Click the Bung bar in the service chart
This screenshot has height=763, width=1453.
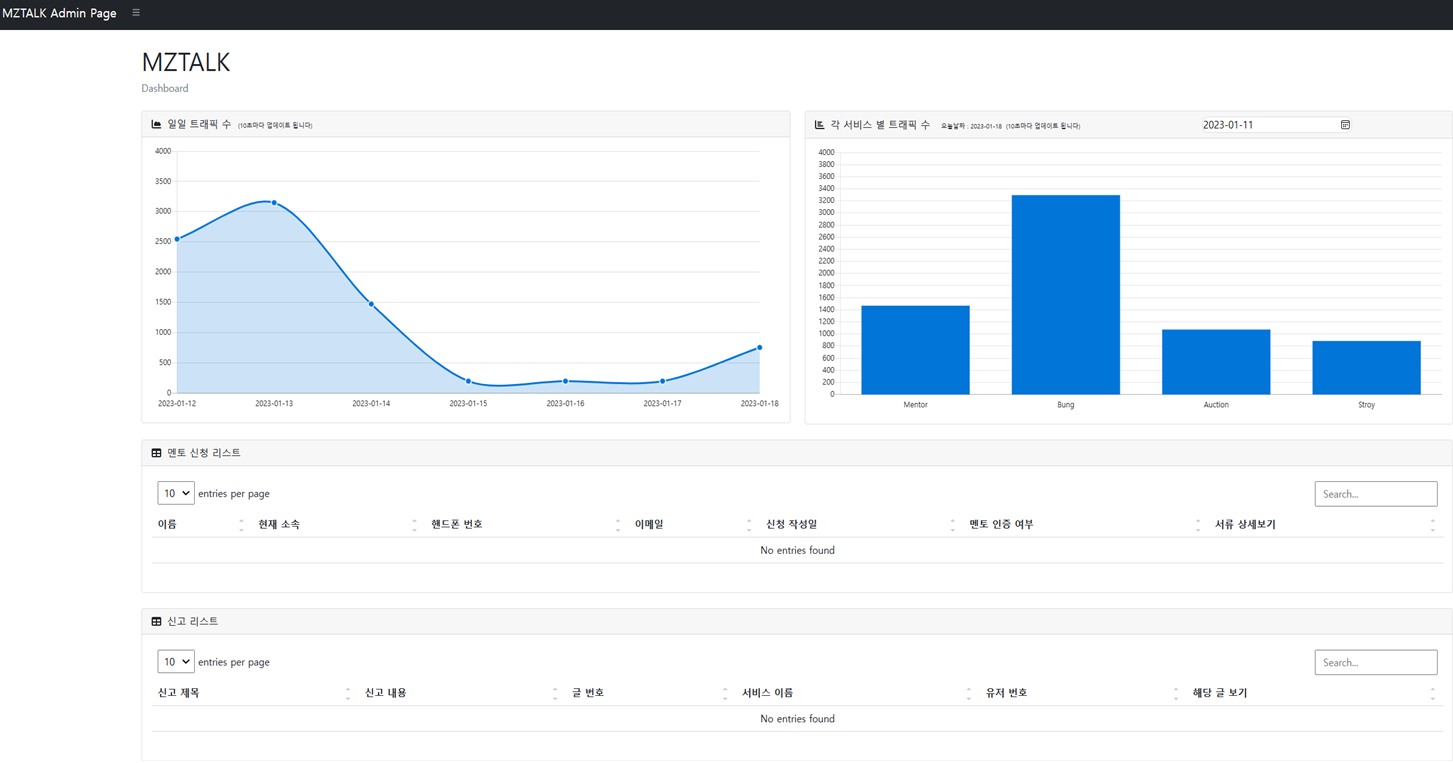1066,295
